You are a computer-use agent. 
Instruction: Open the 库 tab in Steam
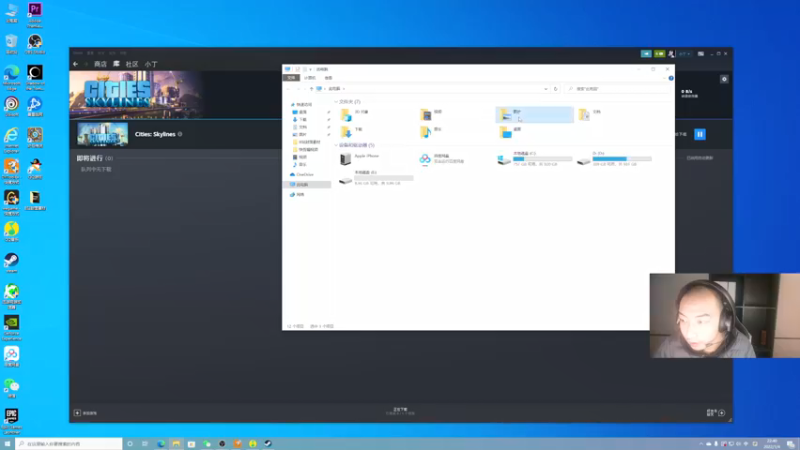point(116,64)
